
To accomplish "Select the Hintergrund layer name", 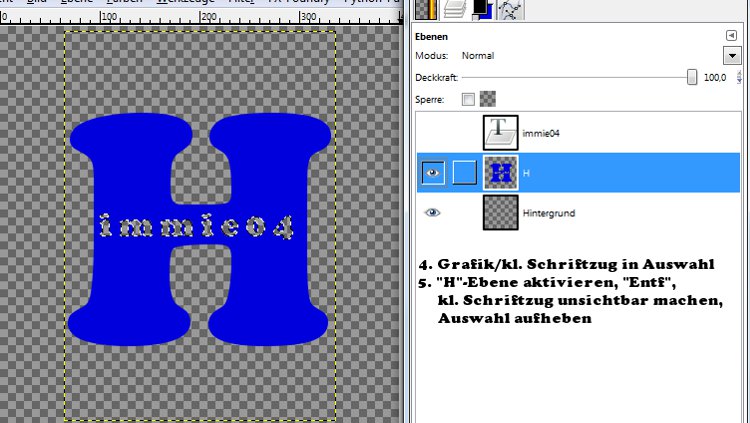I will [549, 213].
